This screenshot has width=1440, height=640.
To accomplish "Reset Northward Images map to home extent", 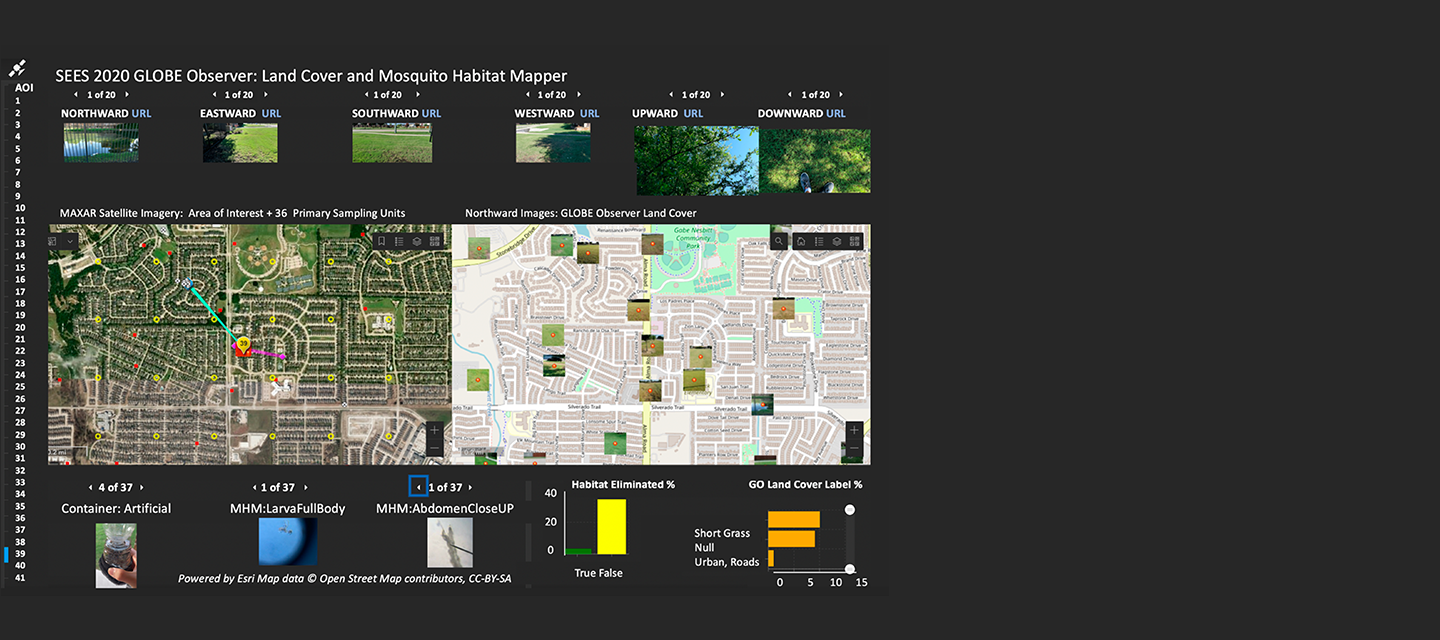I will [x=800, y=241].
